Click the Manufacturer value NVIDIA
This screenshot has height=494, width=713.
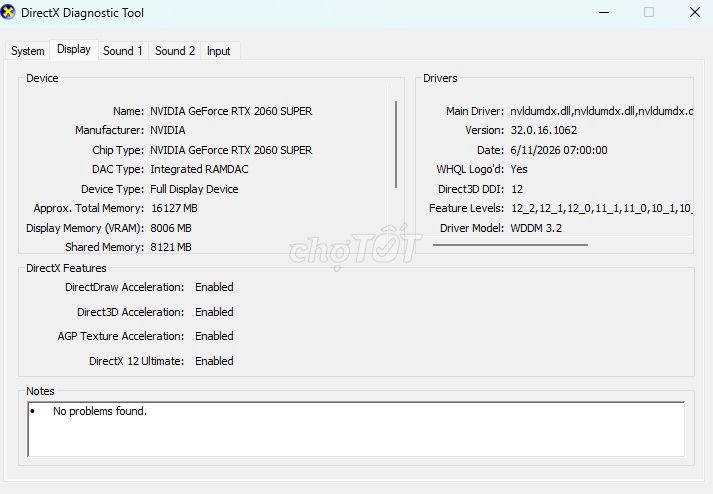168,130
